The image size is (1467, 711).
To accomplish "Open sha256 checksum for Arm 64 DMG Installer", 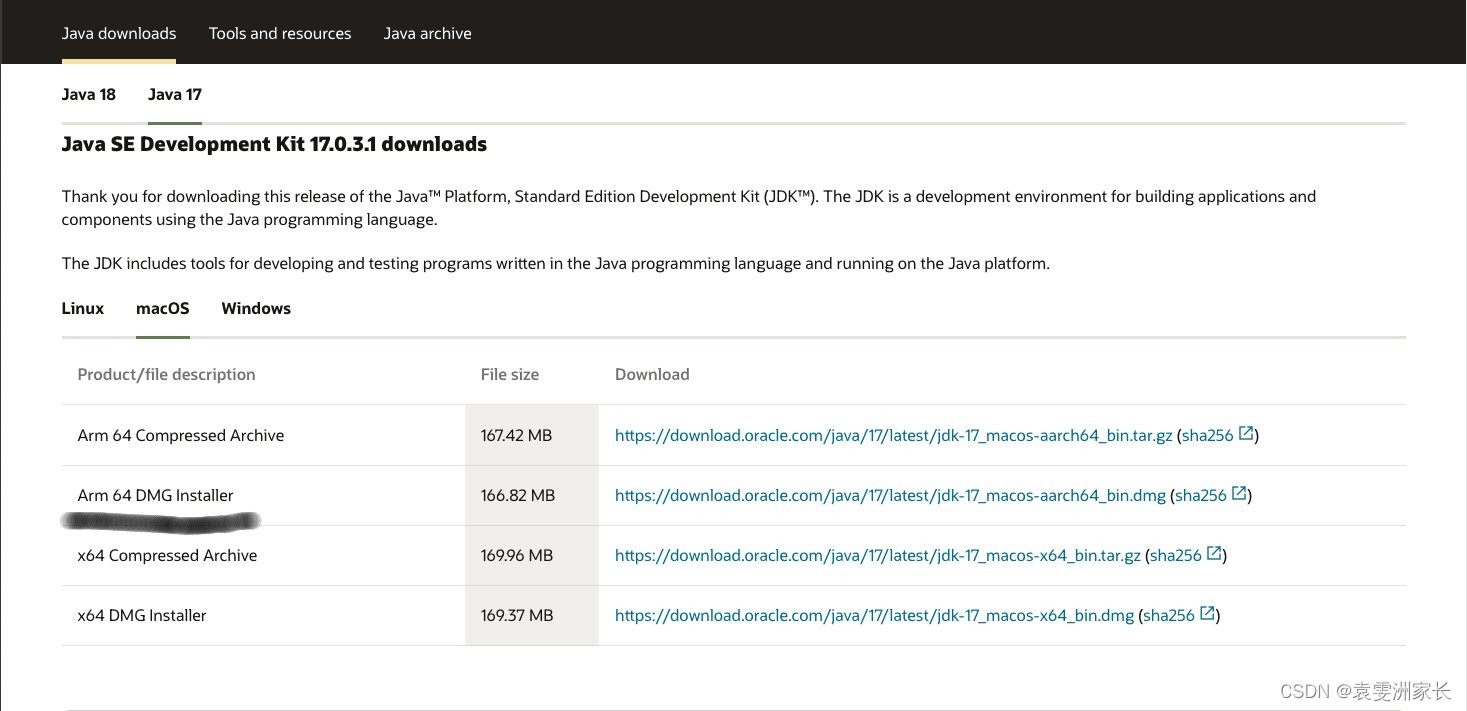I will [1200, 495].
